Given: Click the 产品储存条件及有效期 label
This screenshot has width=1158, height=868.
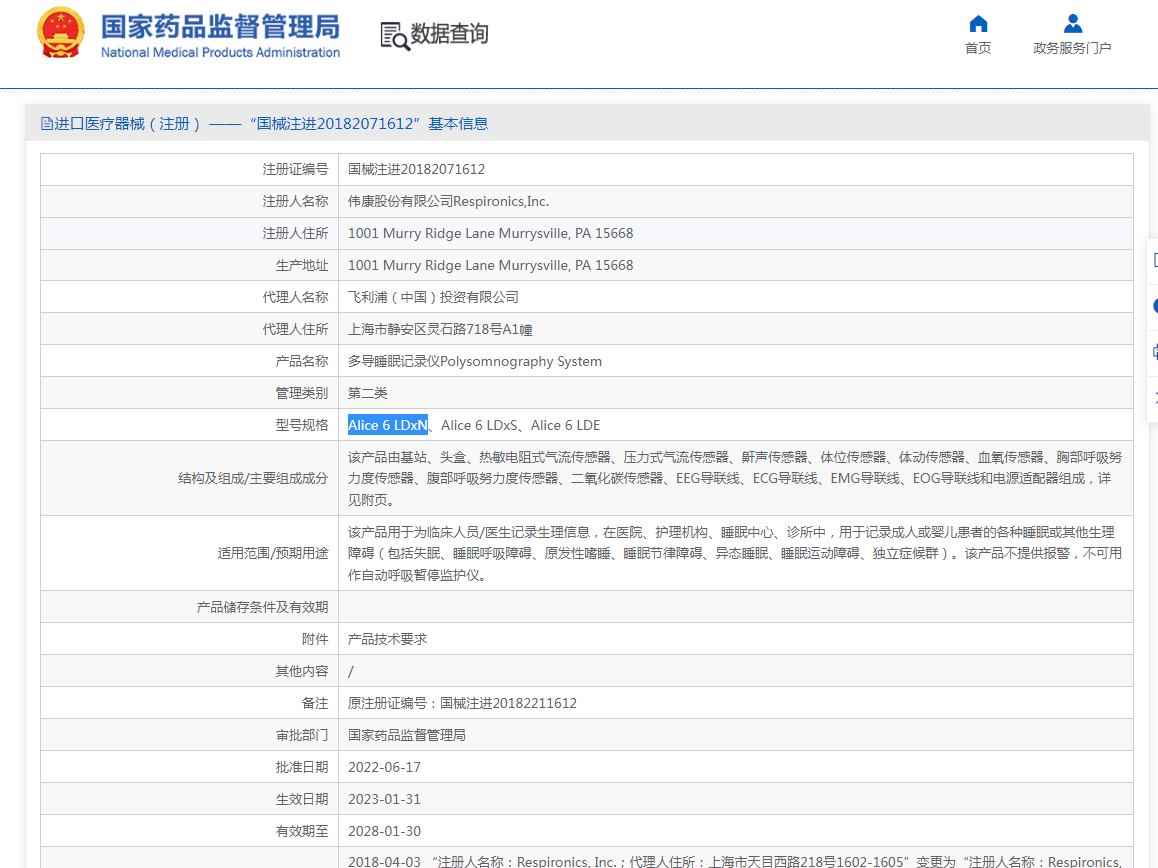Looking at the screenshot, I should pos(262,607).
